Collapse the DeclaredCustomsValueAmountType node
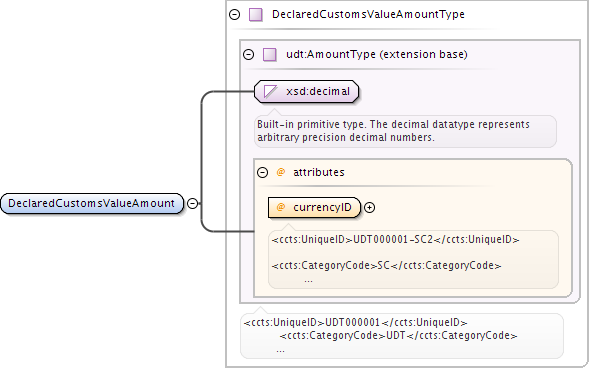Screen dimensions: 590x369 [234, 14]
